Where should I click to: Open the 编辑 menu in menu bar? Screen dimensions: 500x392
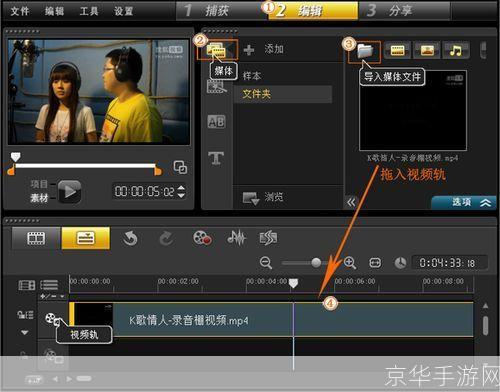[55, 11]
